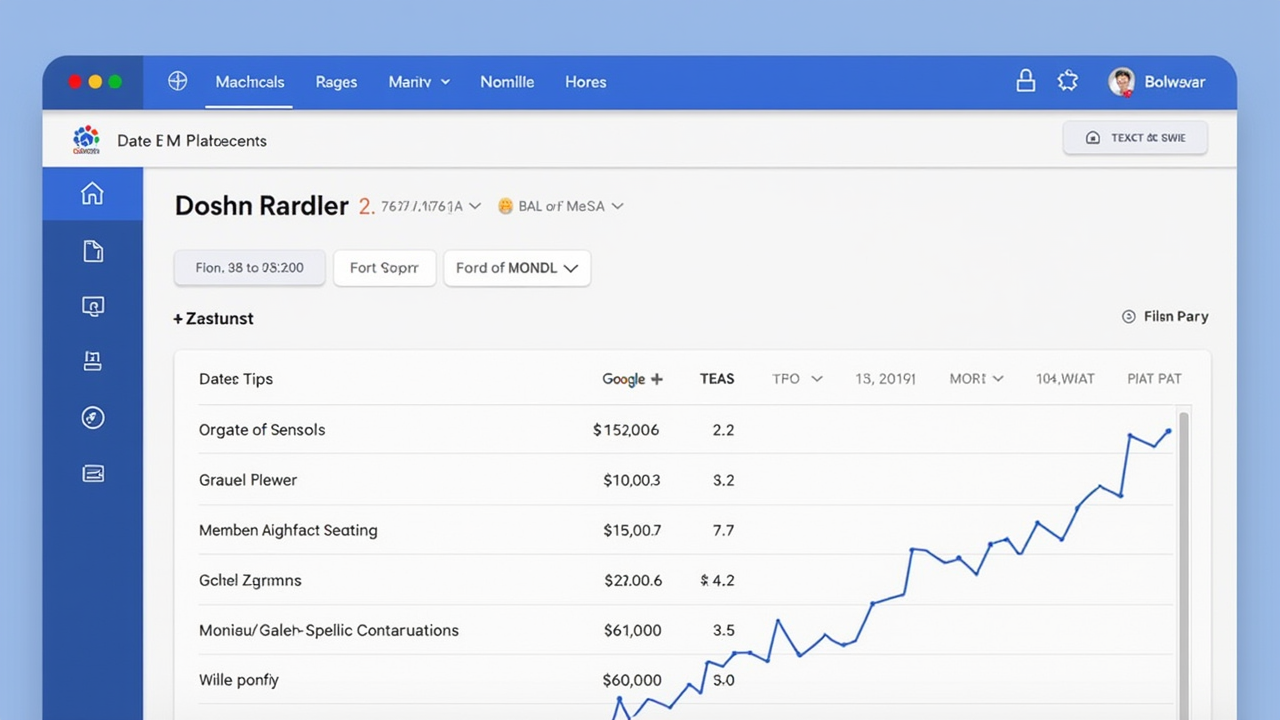This screenshot has height=720, width=1280.
Task: Click the Doshn Rardler page title
Action: pyautogui.click(x=261, y=206)
